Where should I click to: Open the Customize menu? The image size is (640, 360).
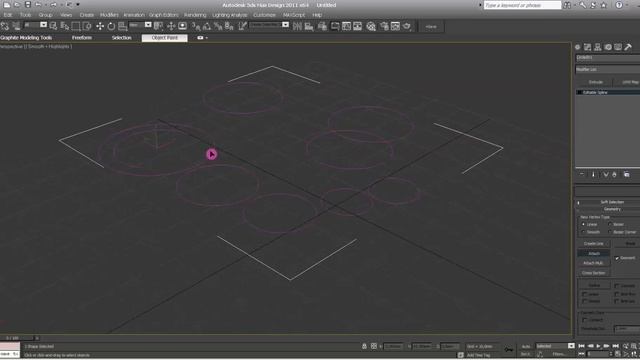[x=264, y=15]
